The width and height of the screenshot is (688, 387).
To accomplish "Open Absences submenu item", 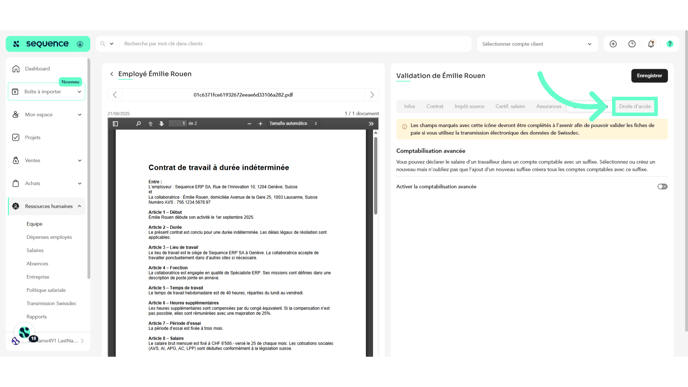I will click(x=37, y=264).
